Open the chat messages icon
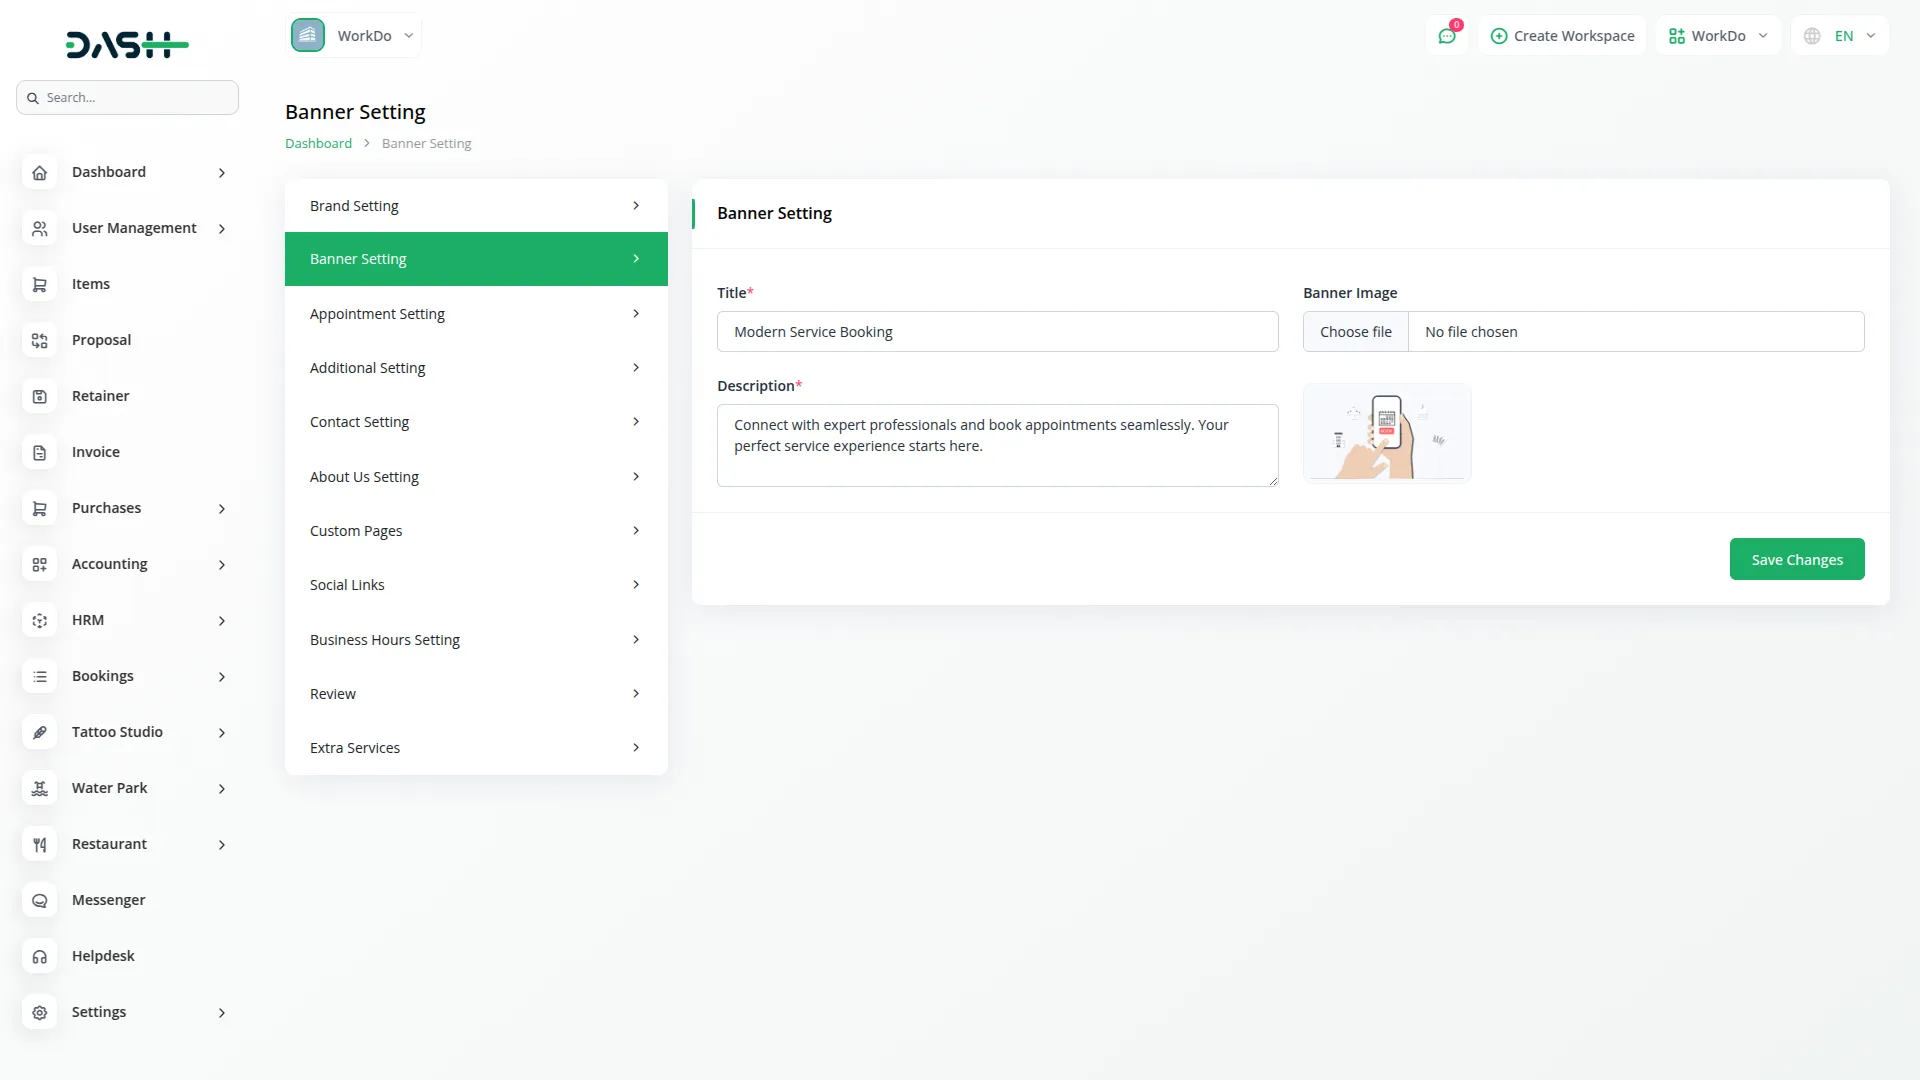 point(1446,36)
